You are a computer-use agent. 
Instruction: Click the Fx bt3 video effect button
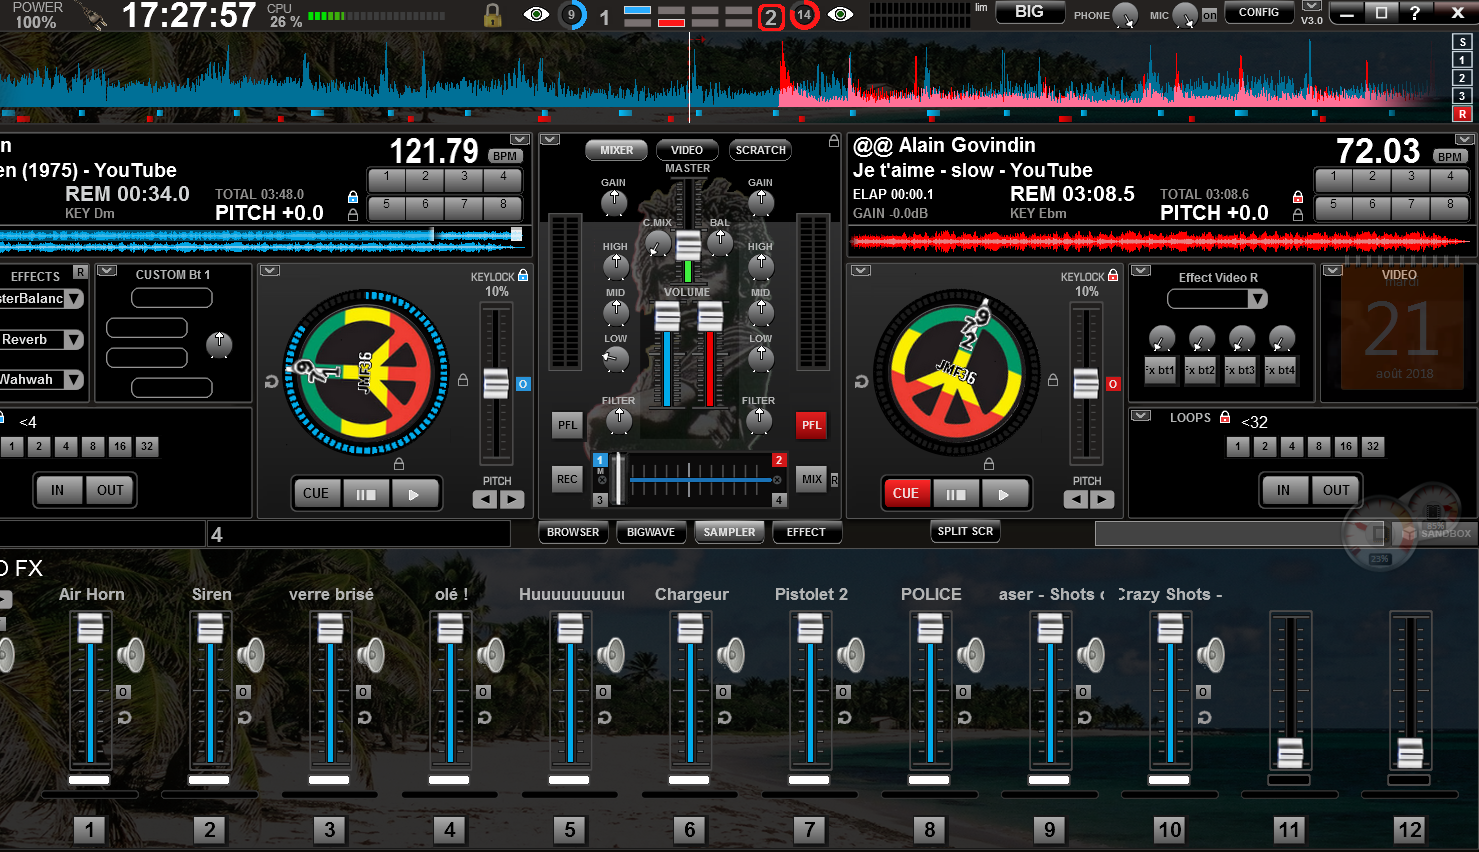tap(1240, 370)
